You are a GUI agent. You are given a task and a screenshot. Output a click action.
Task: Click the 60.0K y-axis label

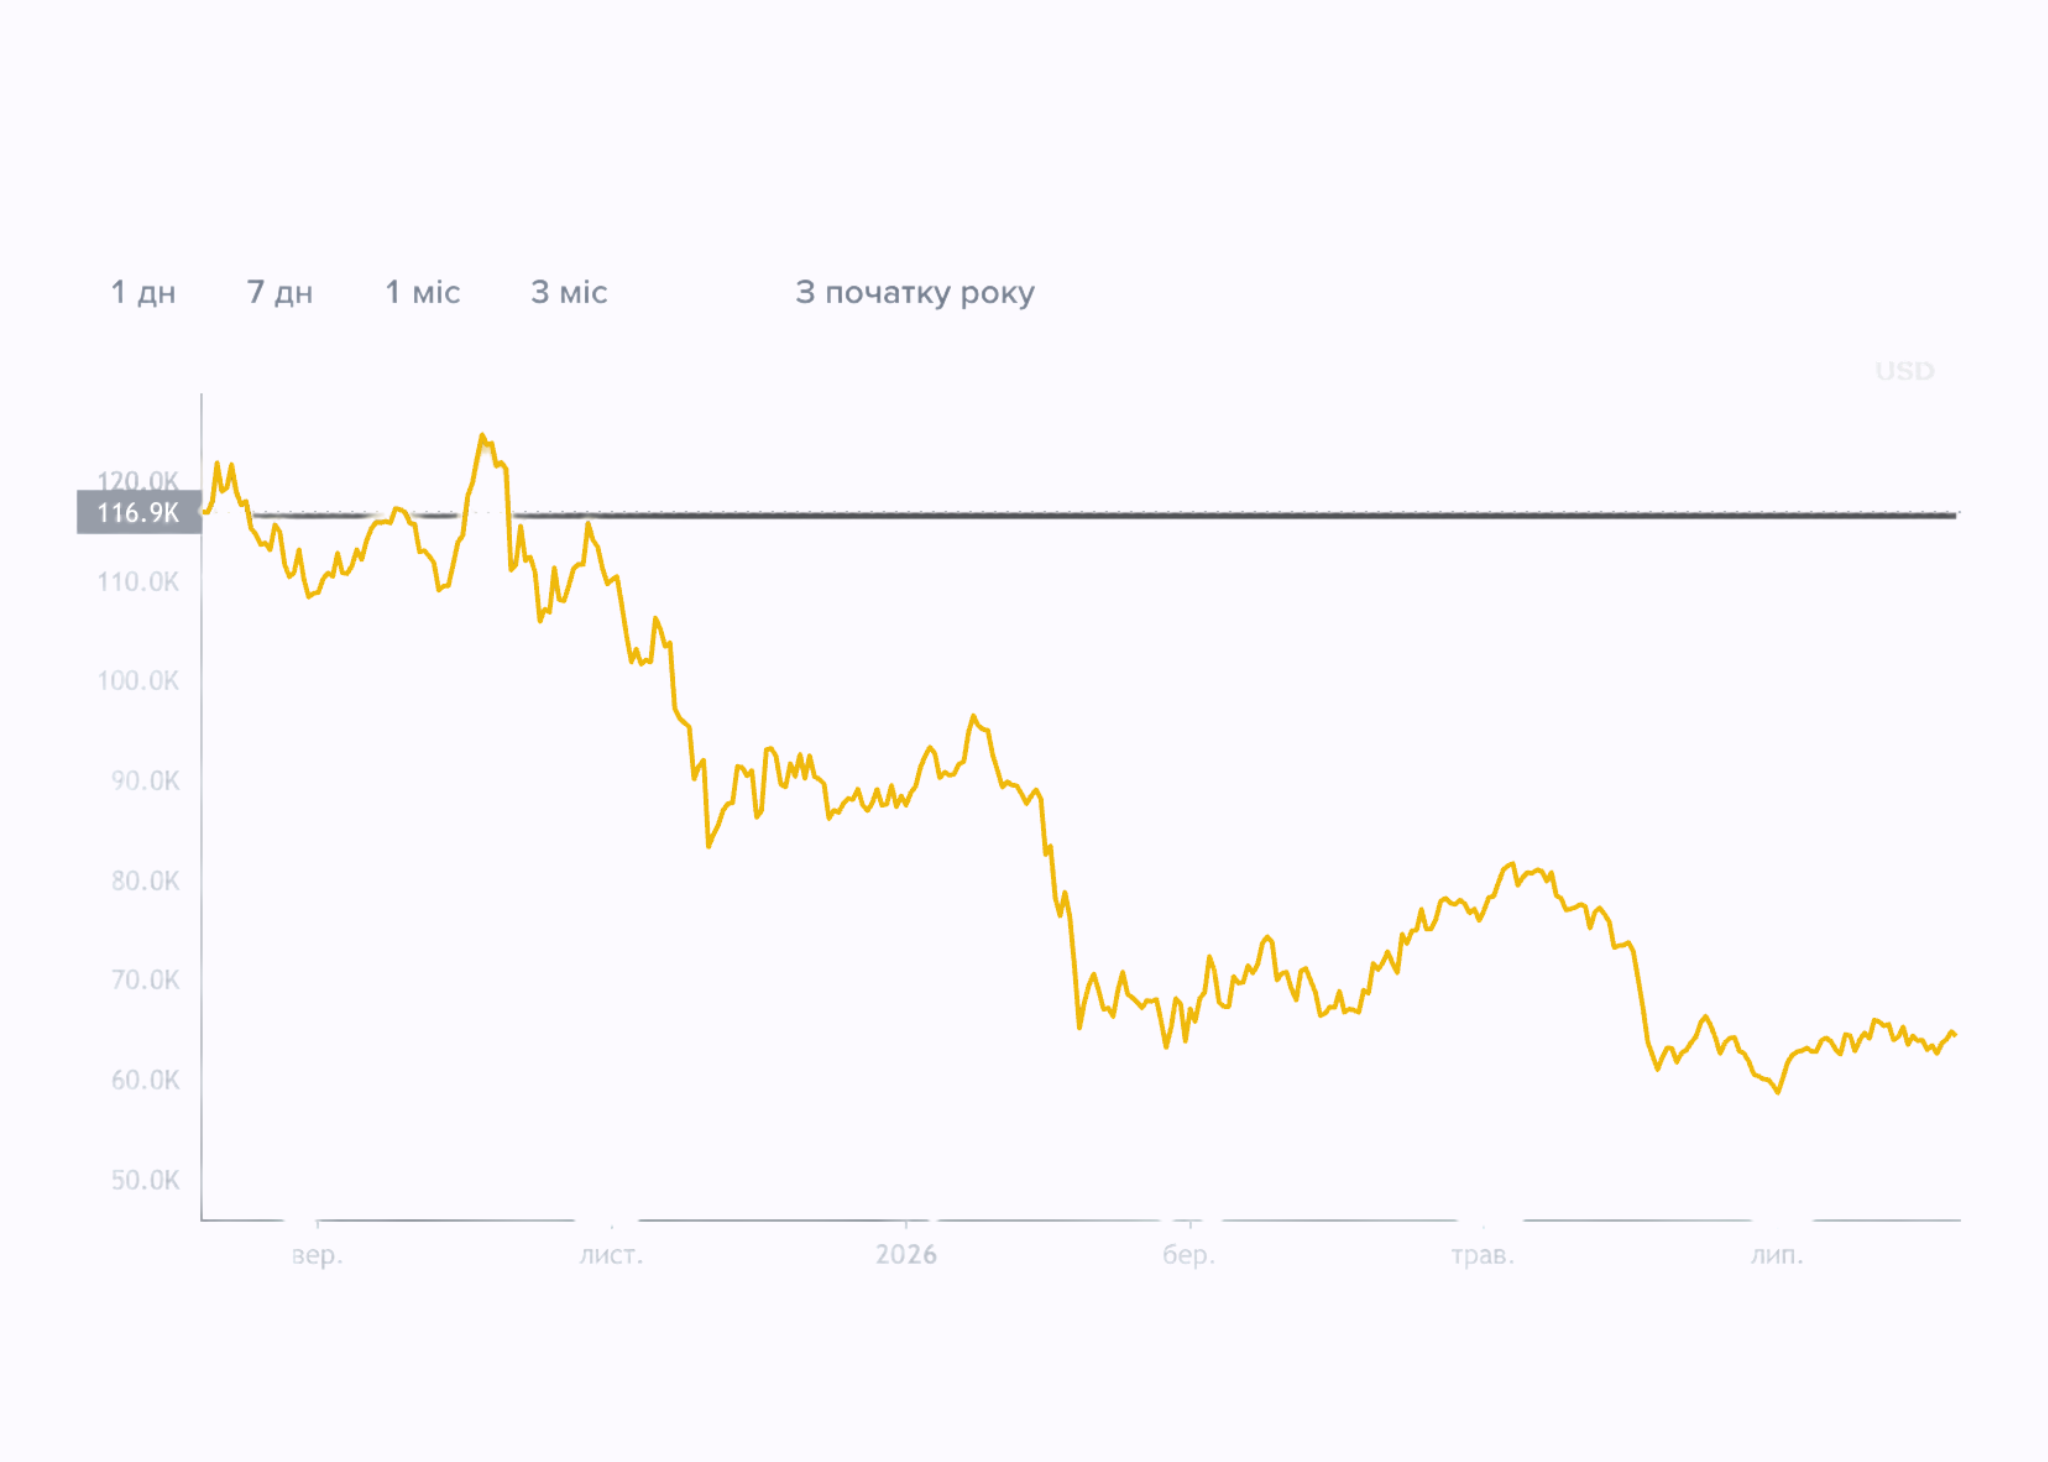click(x=145, y=1080)
